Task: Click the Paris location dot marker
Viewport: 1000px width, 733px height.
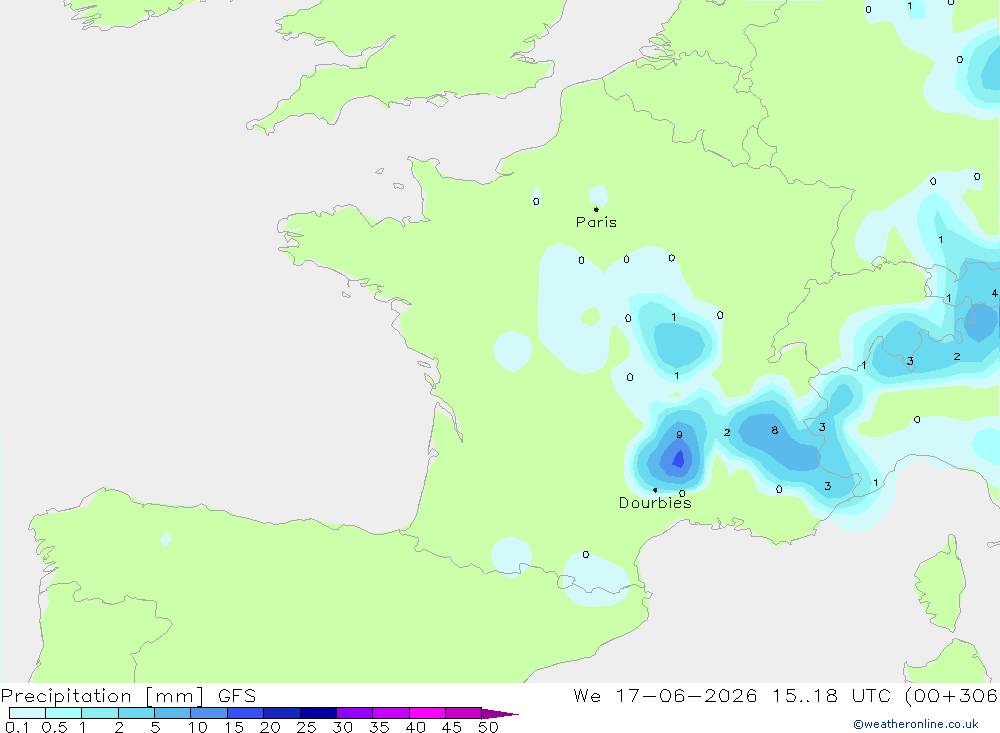Action: 596,209
